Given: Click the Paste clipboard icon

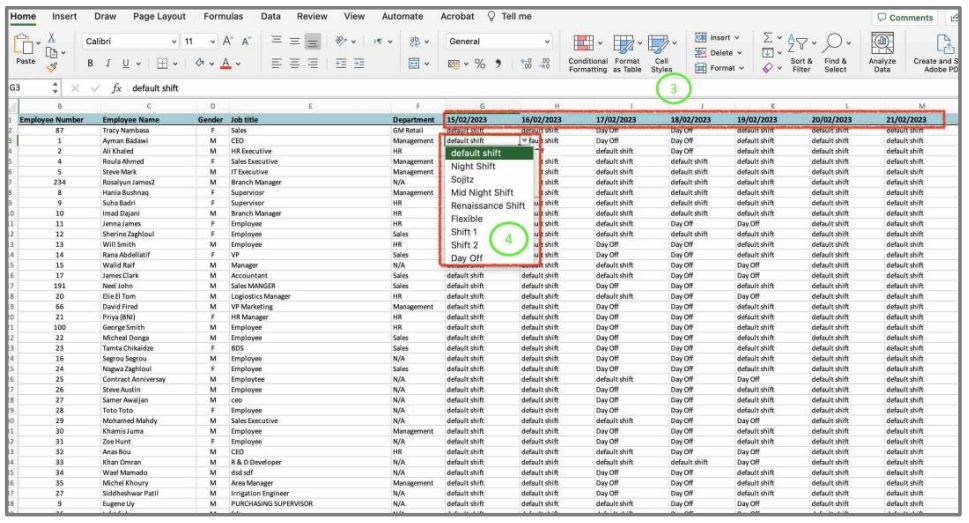Looking at the screenshot, I should [x=25, y=47].
